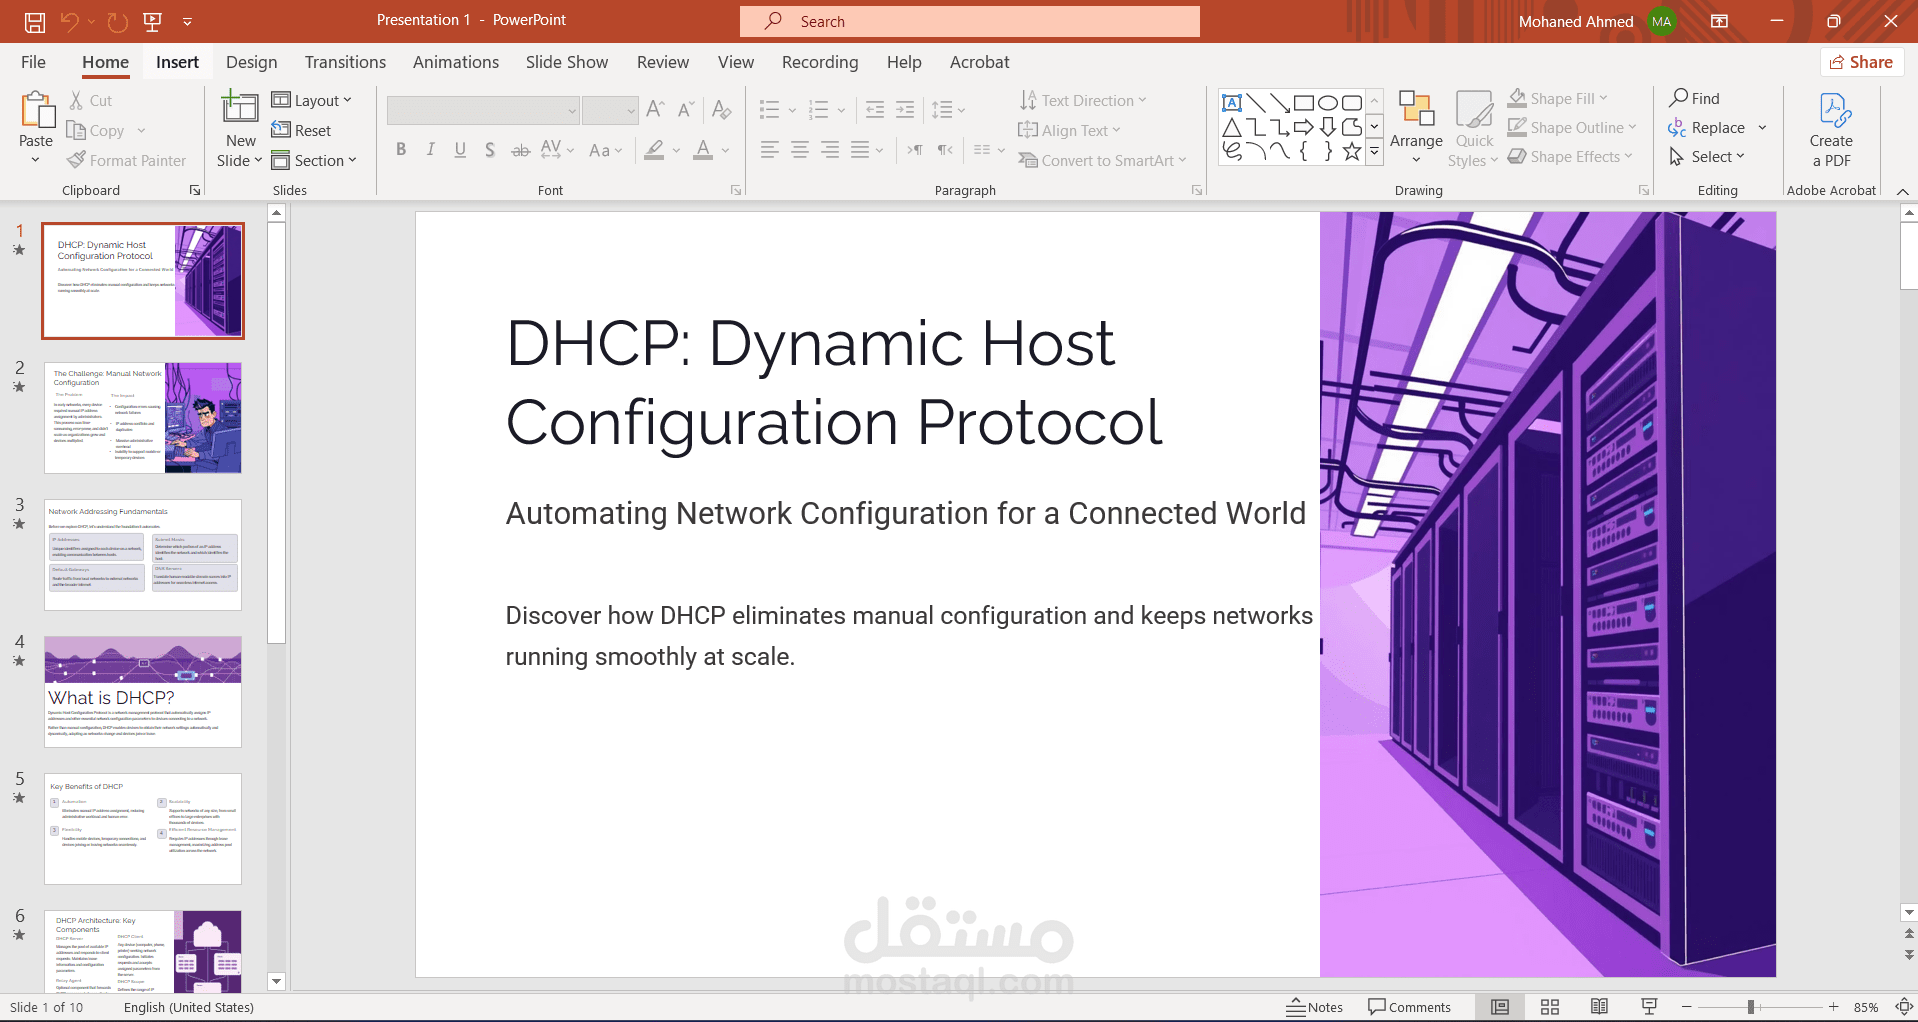1918x1022 pixels.
Task: Select slide 4 thumbnail What is DHCP?
Action: pos(143,691)
